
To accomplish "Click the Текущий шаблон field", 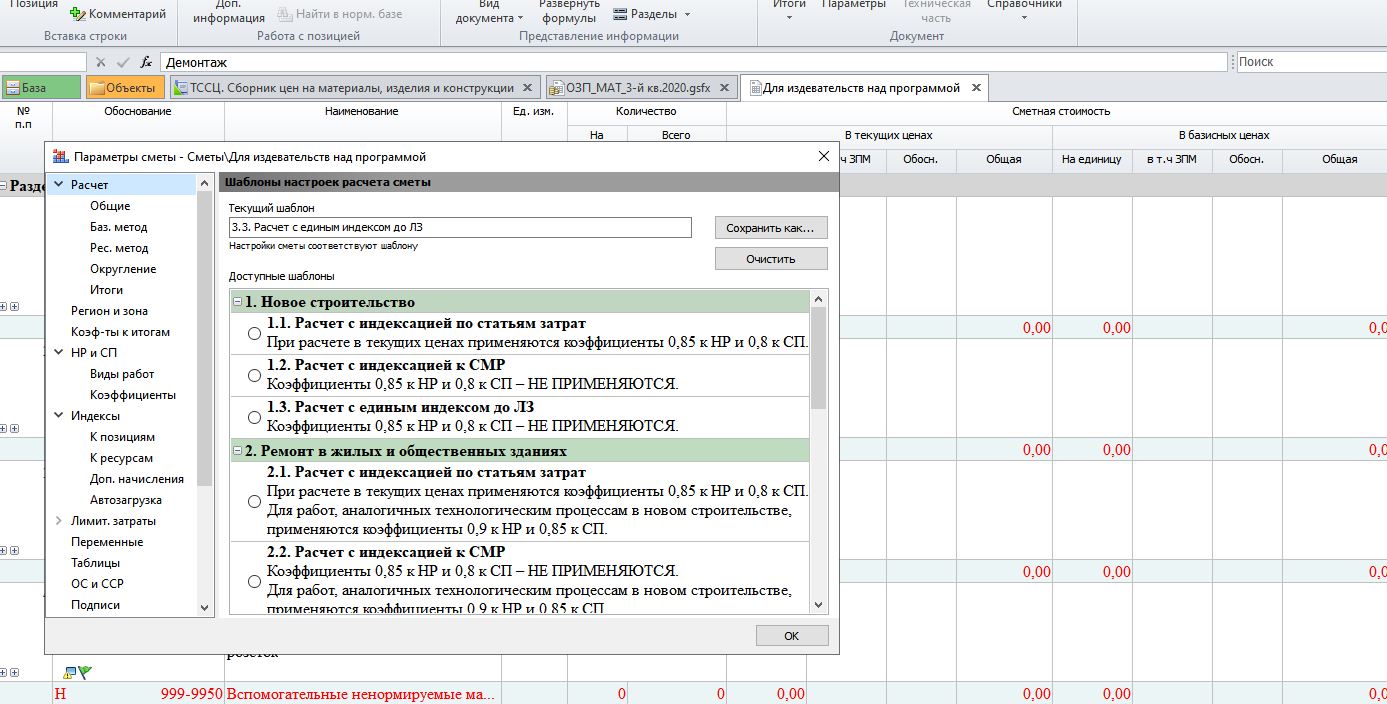I will click(460, 227).
